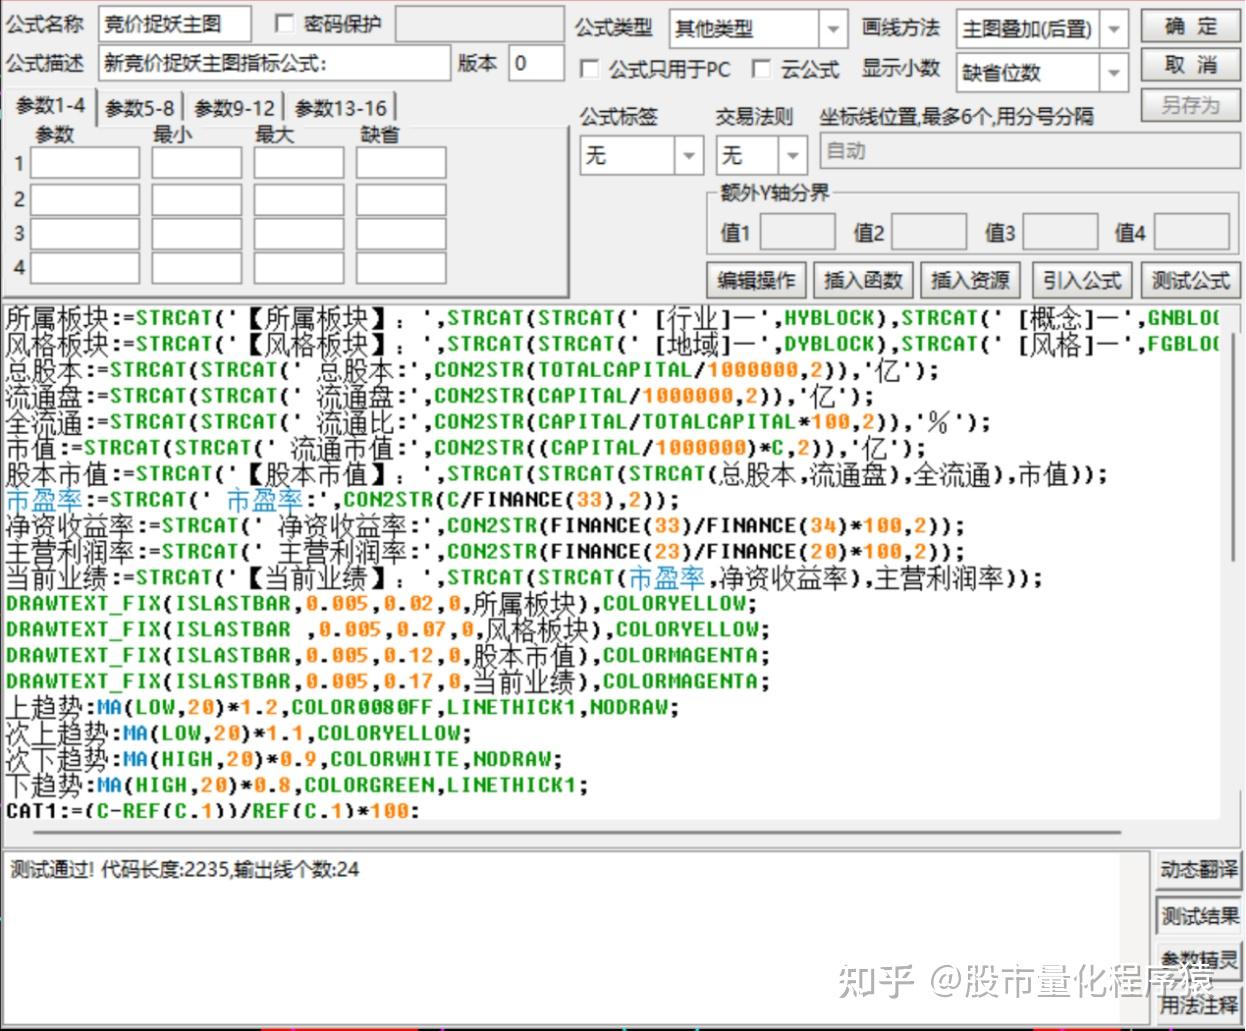This screenshot has height=1031, width=1246.
Task: Click the 插入函数 button
Action: pos(863,281)
